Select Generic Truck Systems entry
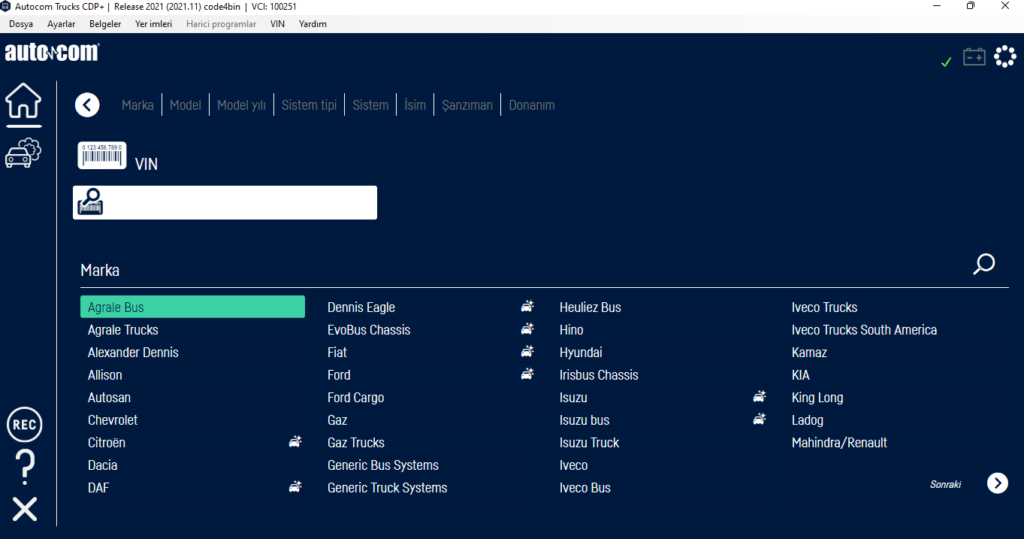Viewport: 1024px width, 539px height. point(387,487)
